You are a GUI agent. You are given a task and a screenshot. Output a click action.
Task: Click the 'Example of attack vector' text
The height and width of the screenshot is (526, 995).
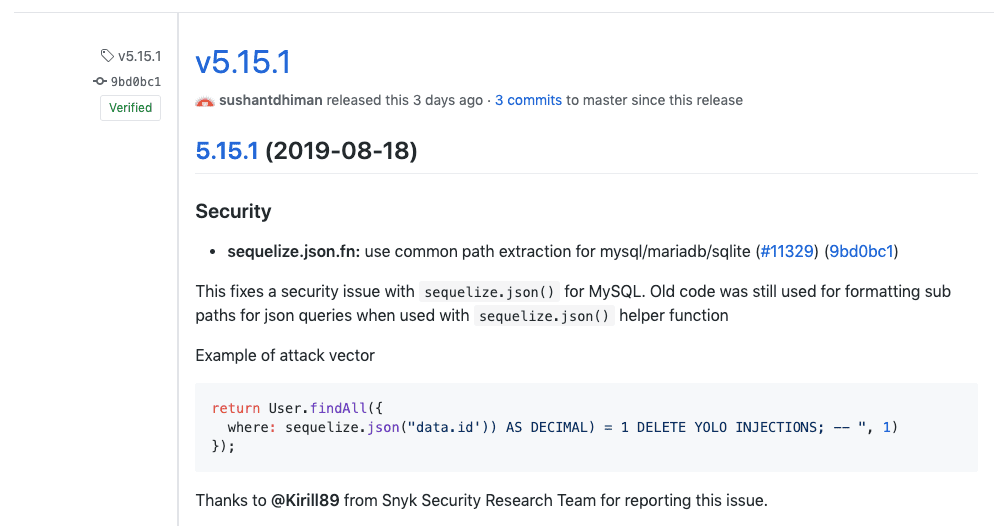click(285, 355)
